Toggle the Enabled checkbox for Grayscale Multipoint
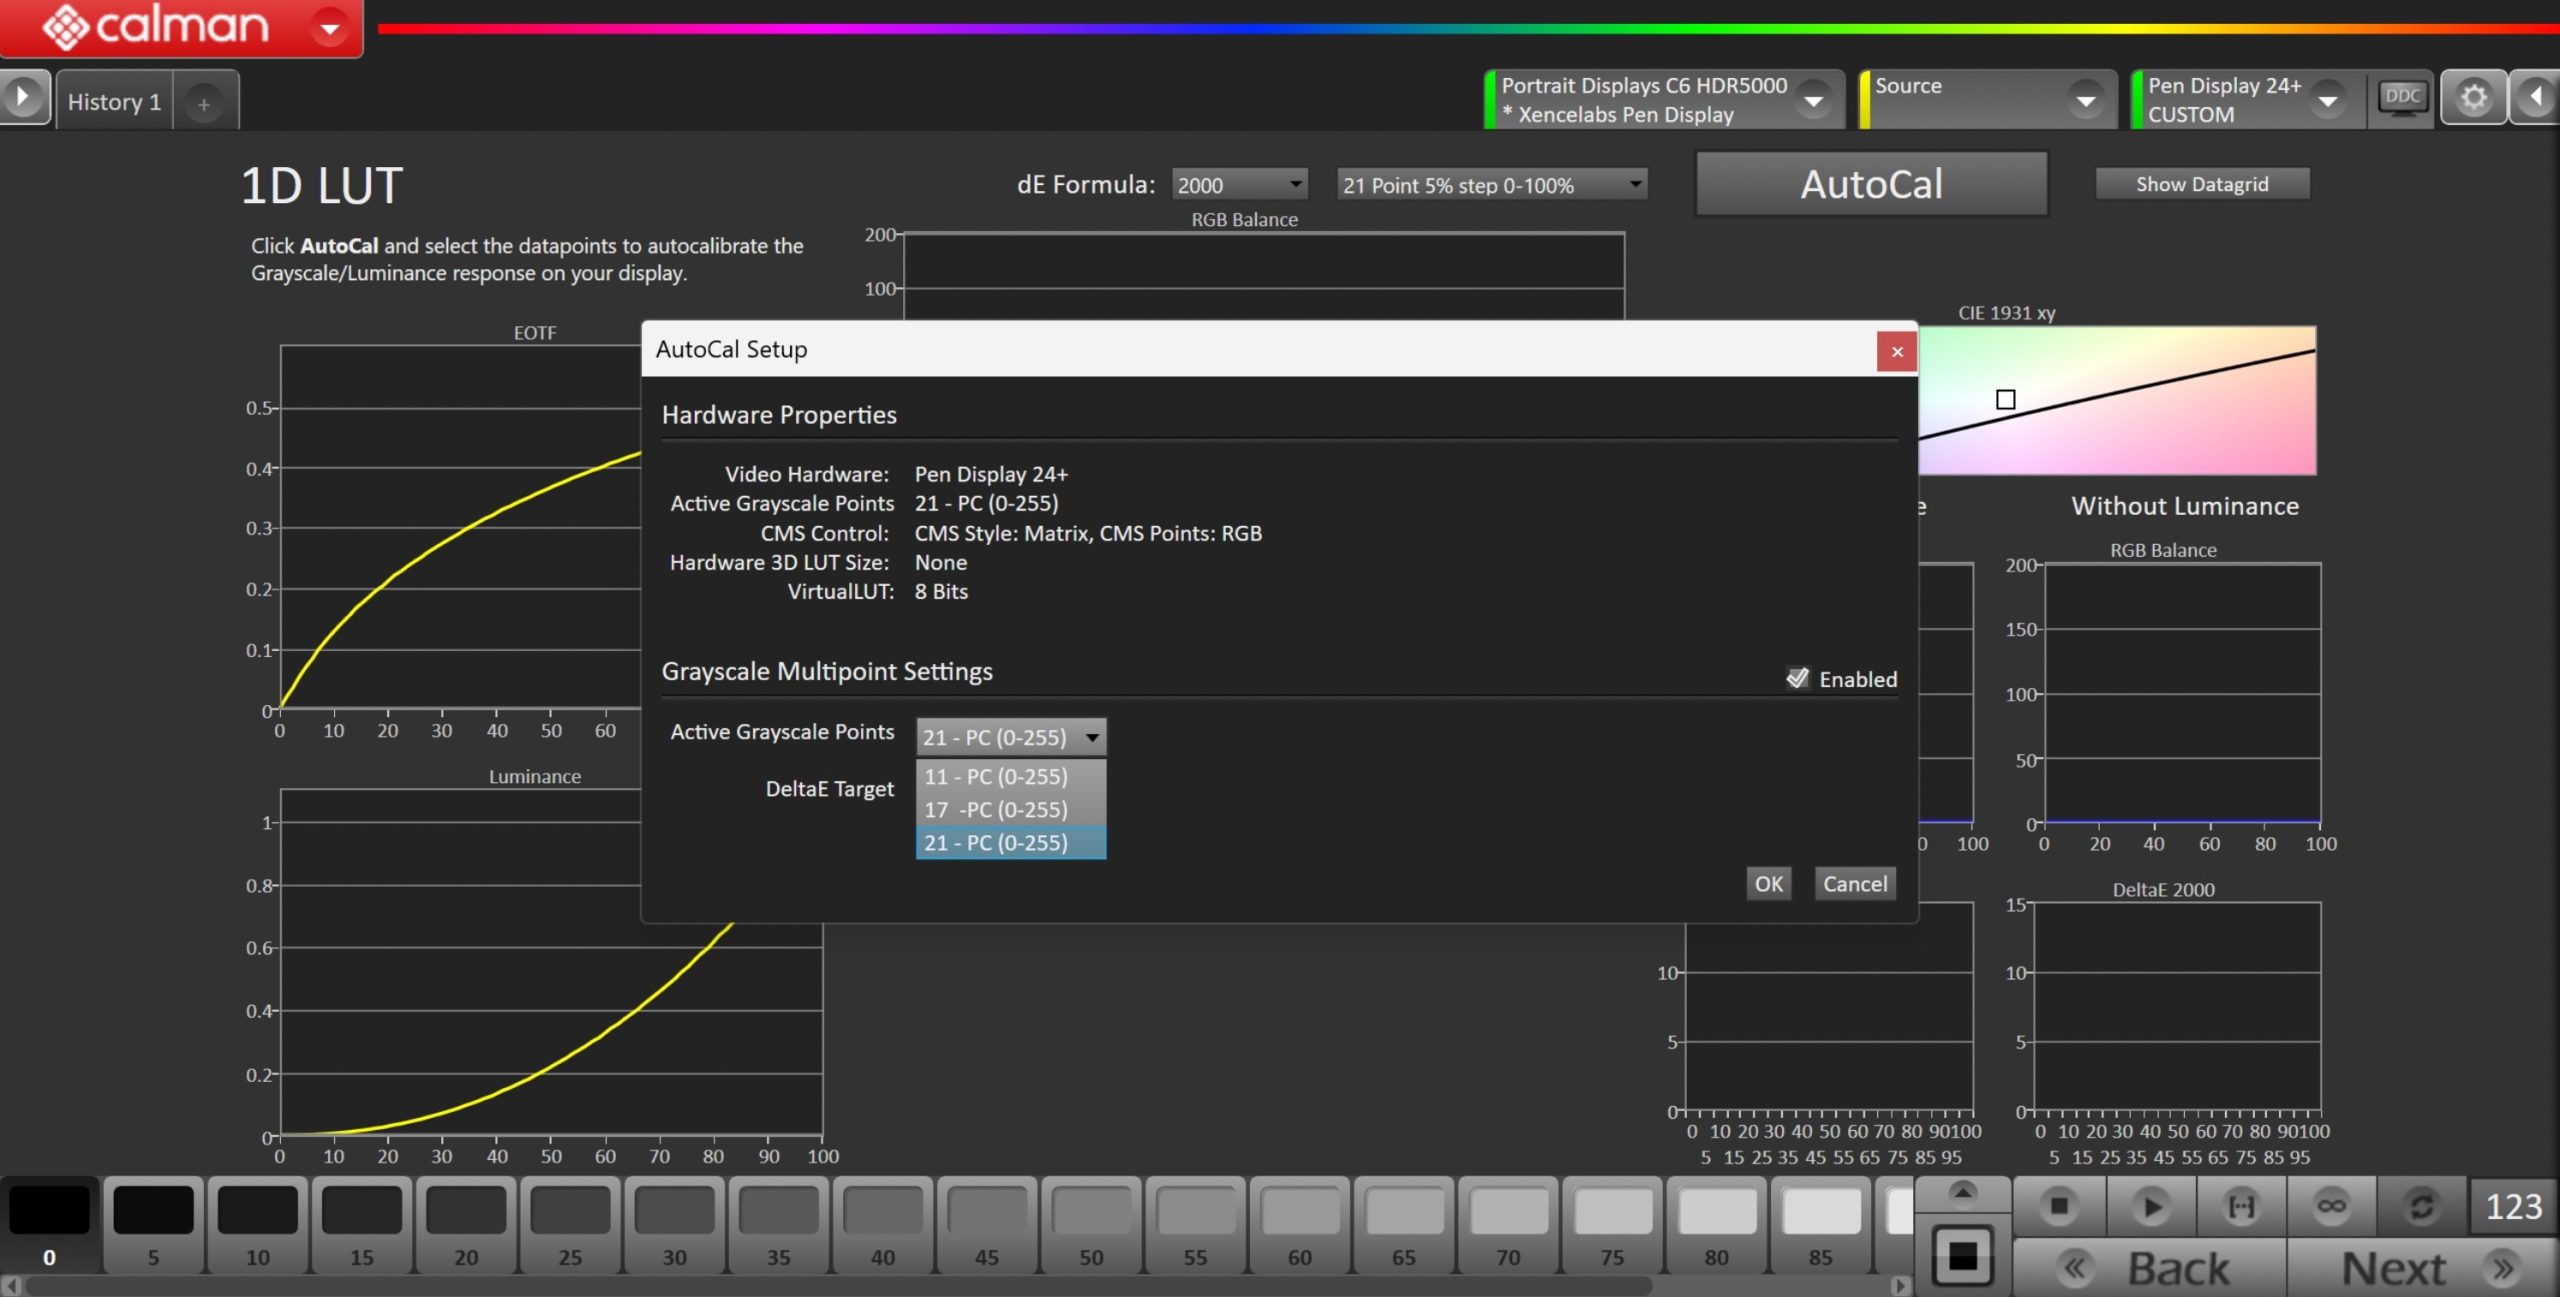Viewport: 2560px width, 1297px height. (1798, 678)
